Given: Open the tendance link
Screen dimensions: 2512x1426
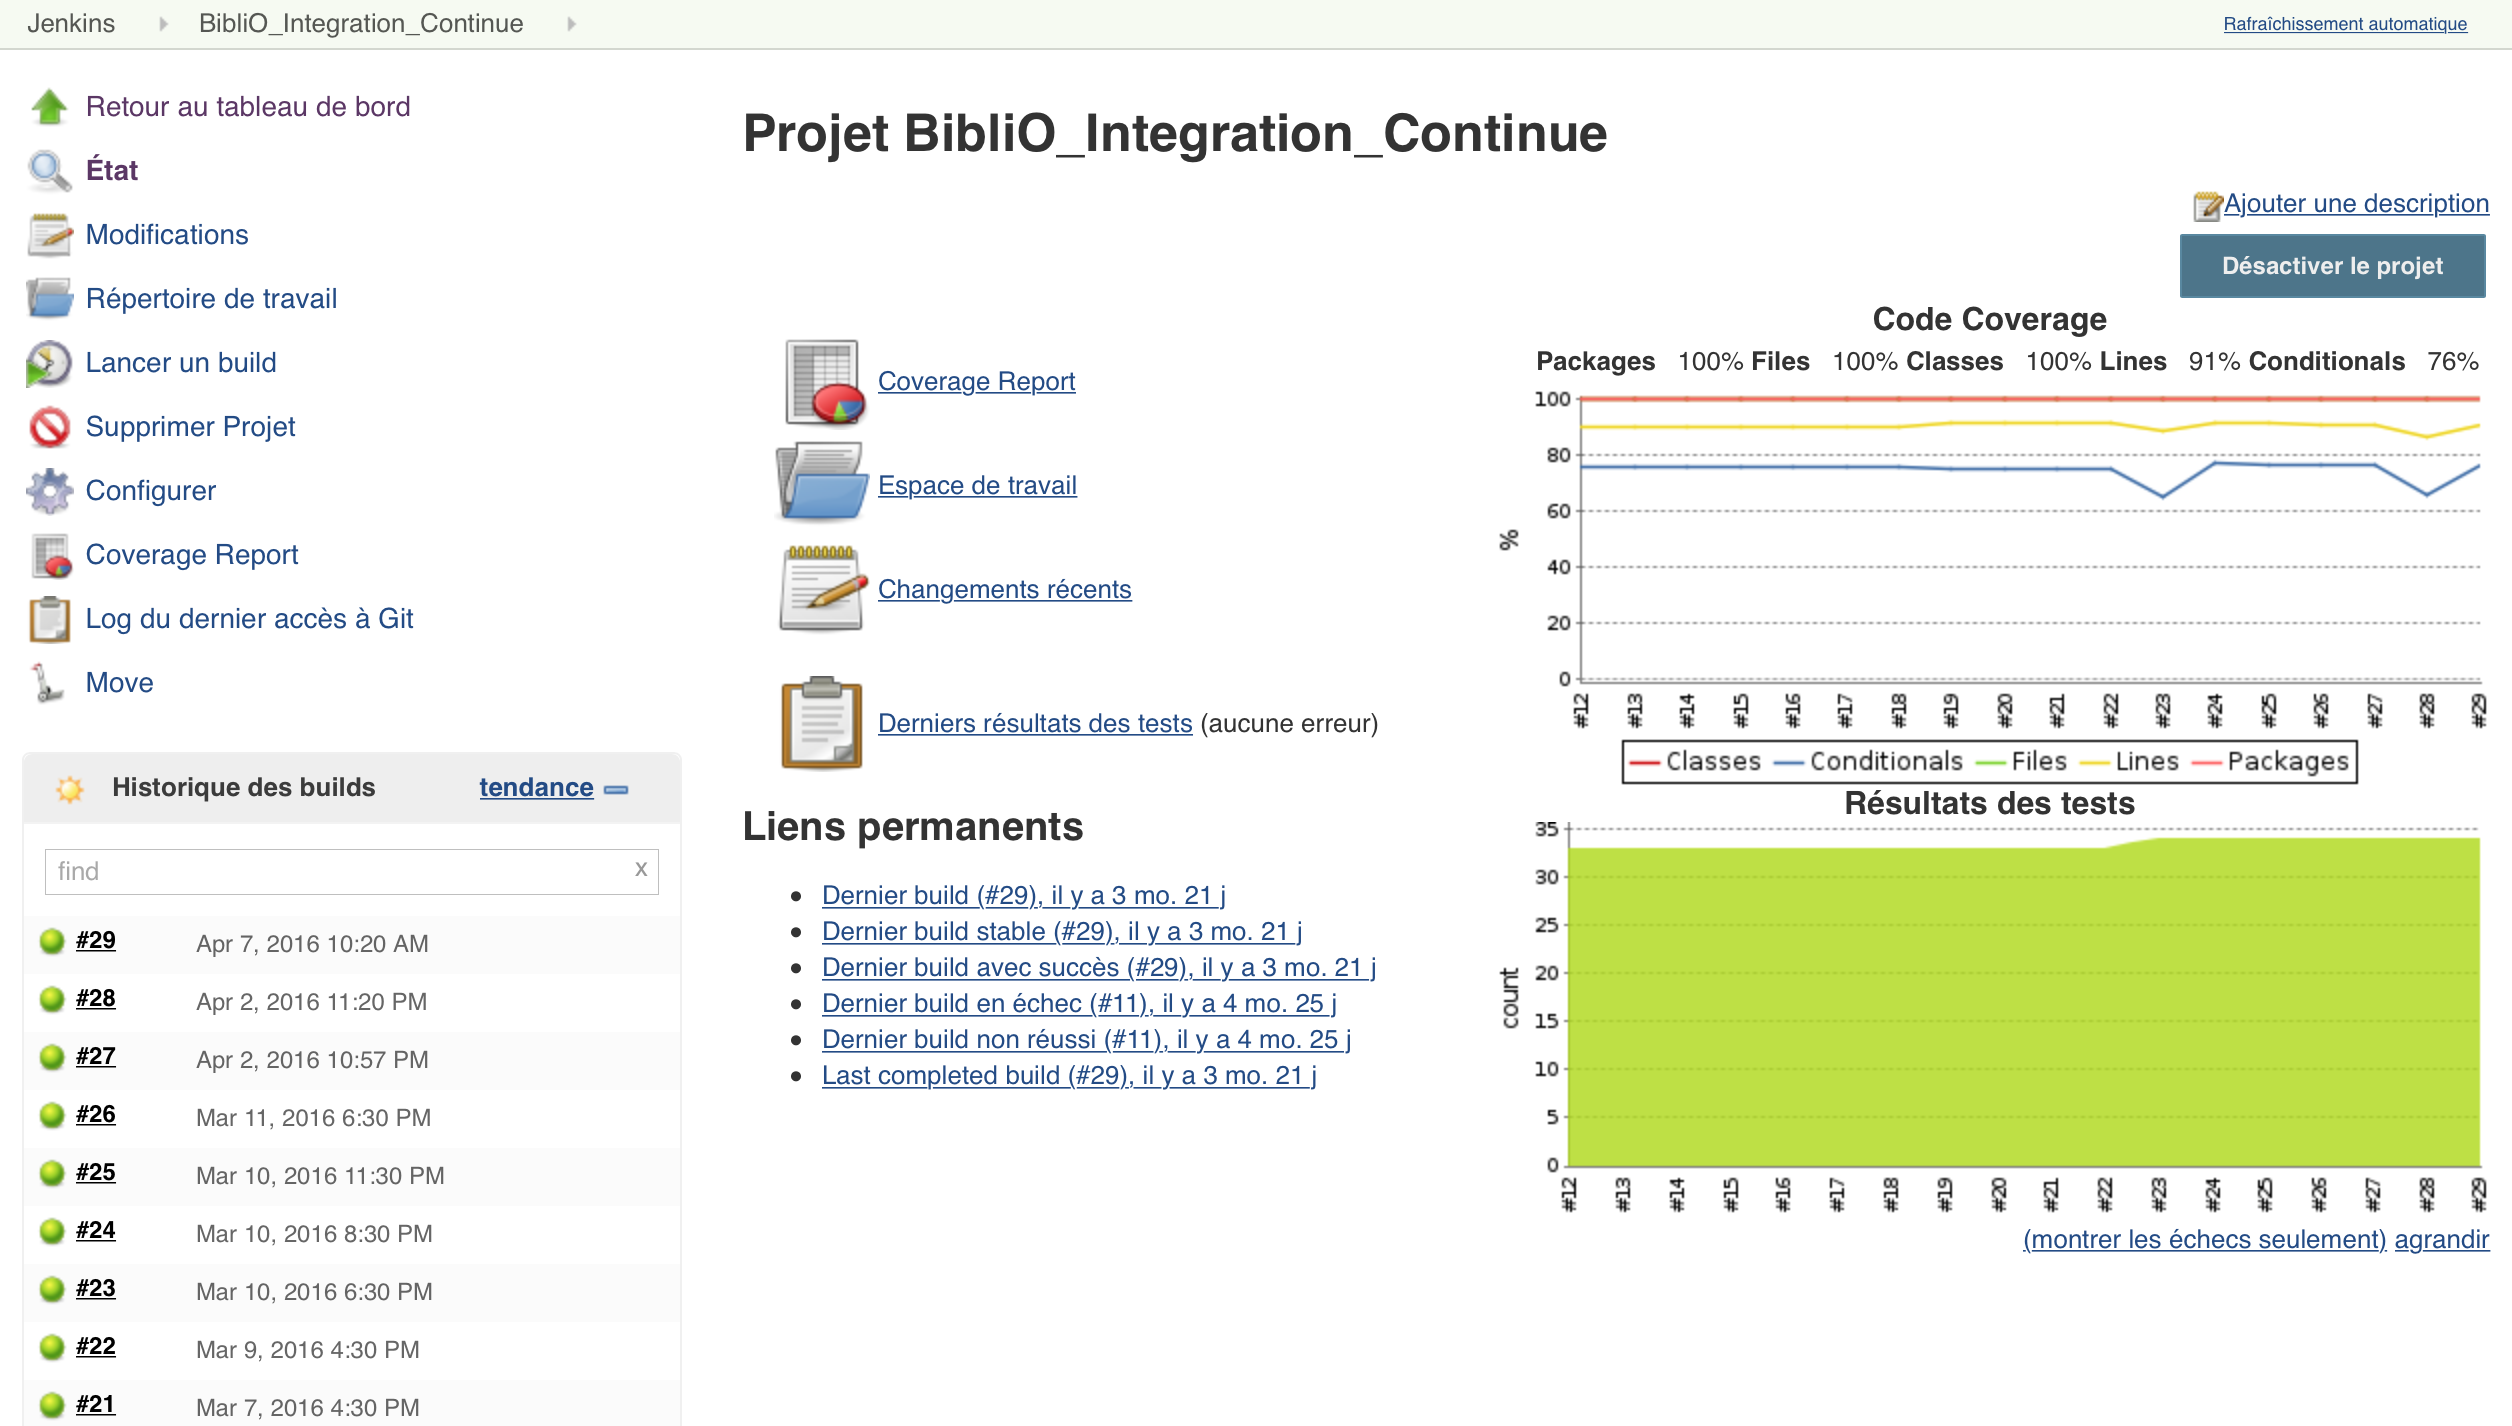Looking at the screenshot, I should 536,787.
